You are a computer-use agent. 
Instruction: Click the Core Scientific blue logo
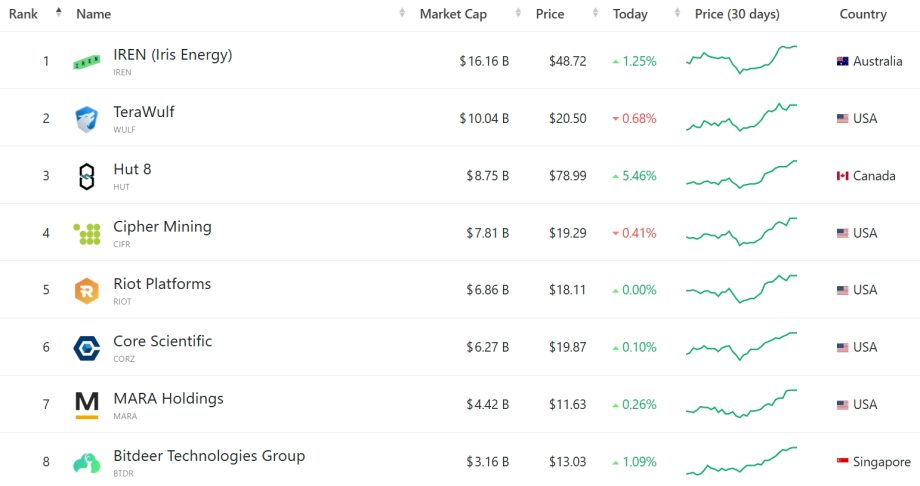point(87,348)
